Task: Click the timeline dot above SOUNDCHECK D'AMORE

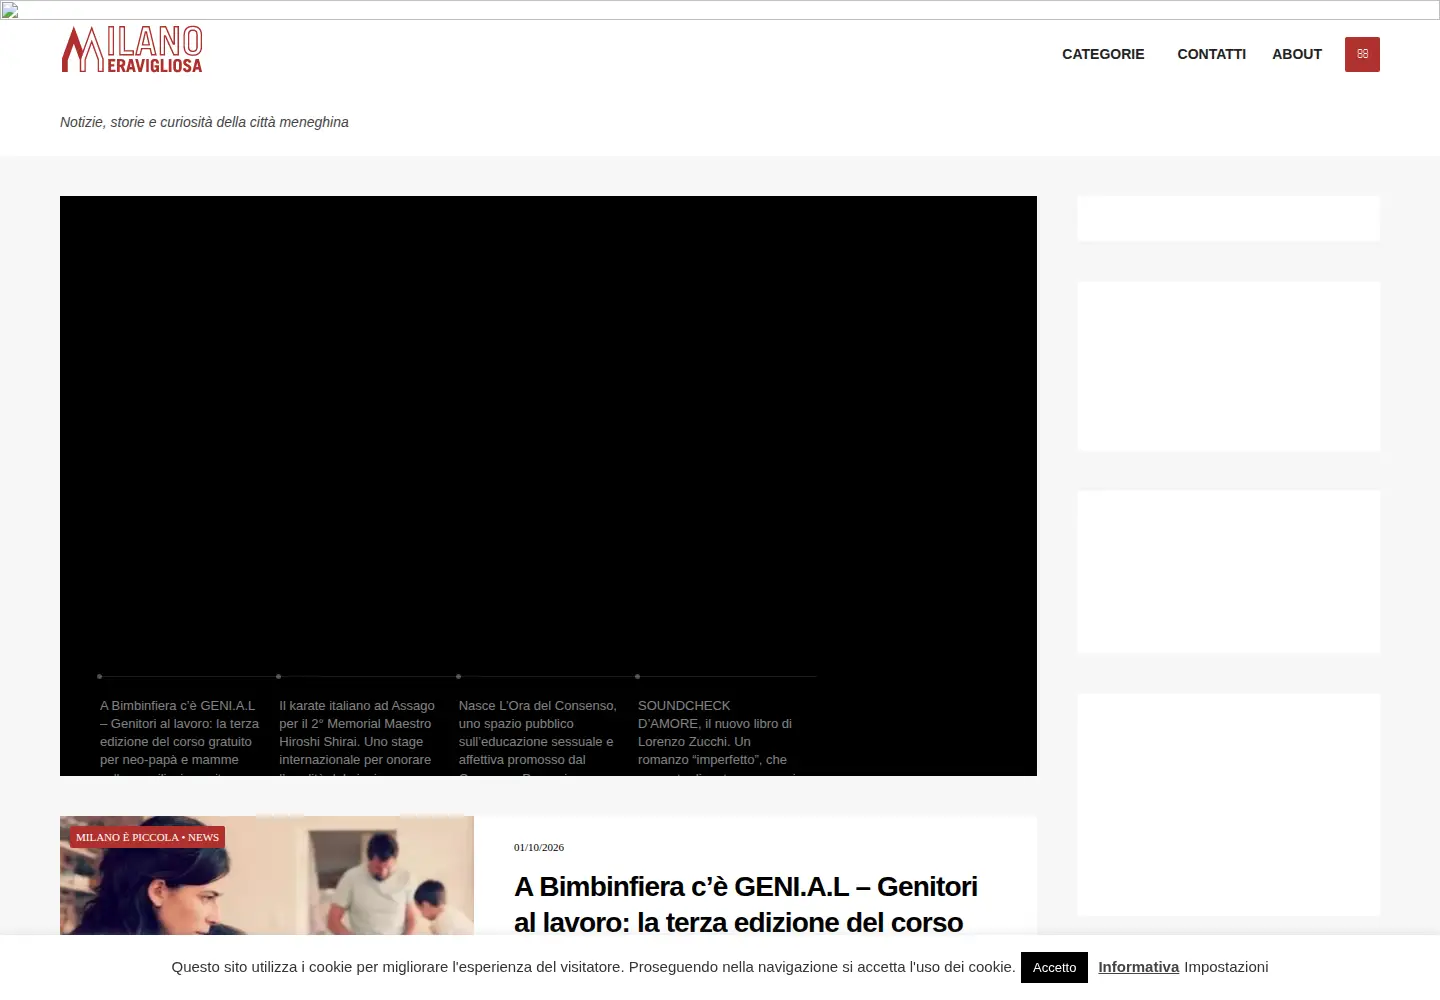Action: (x=637, y=677)
